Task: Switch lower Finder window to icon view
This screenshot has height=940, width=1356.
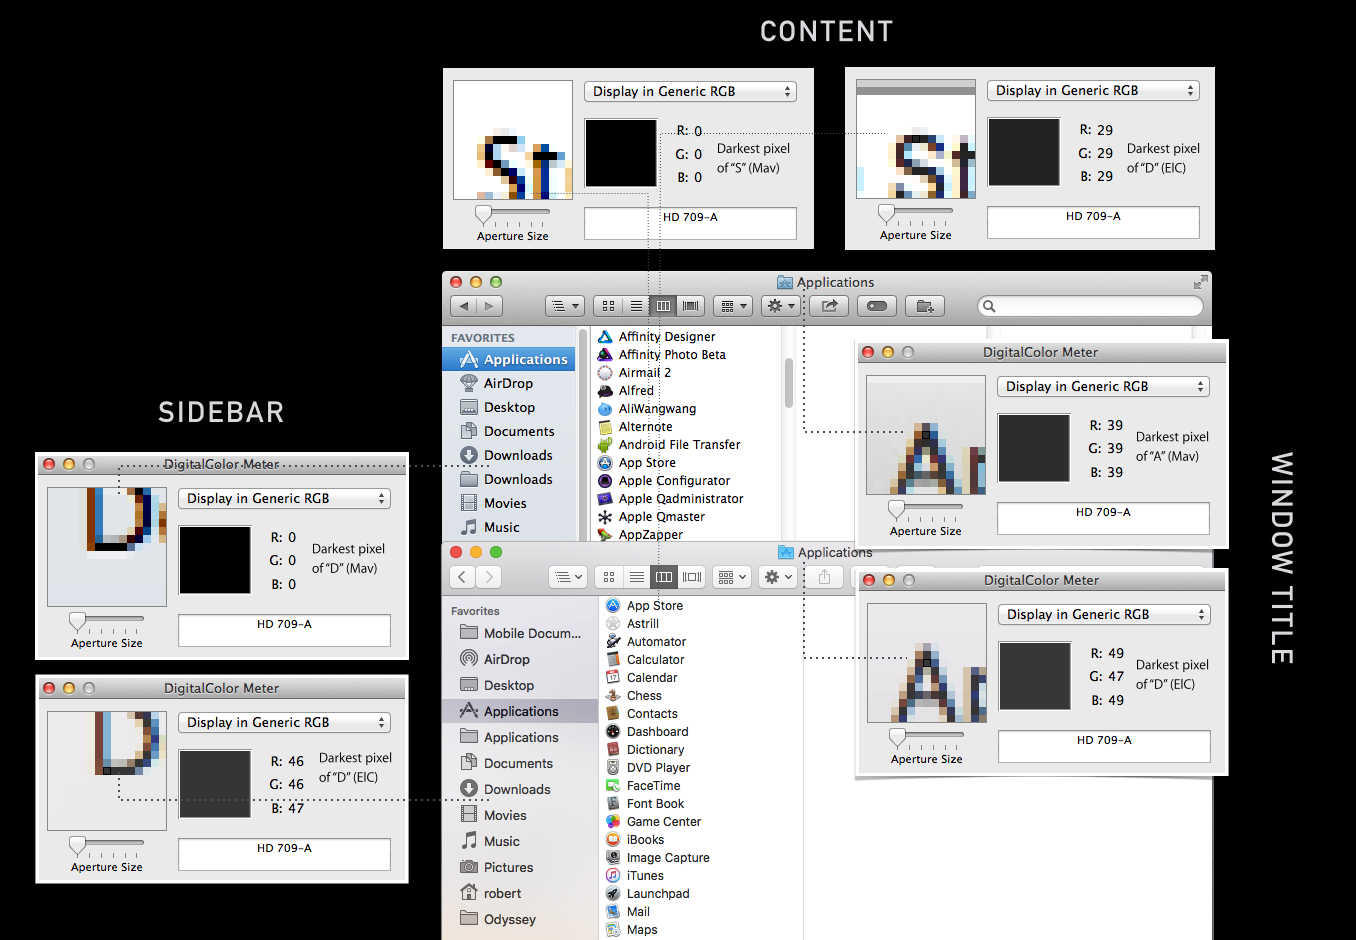Action: click(608, 577)
